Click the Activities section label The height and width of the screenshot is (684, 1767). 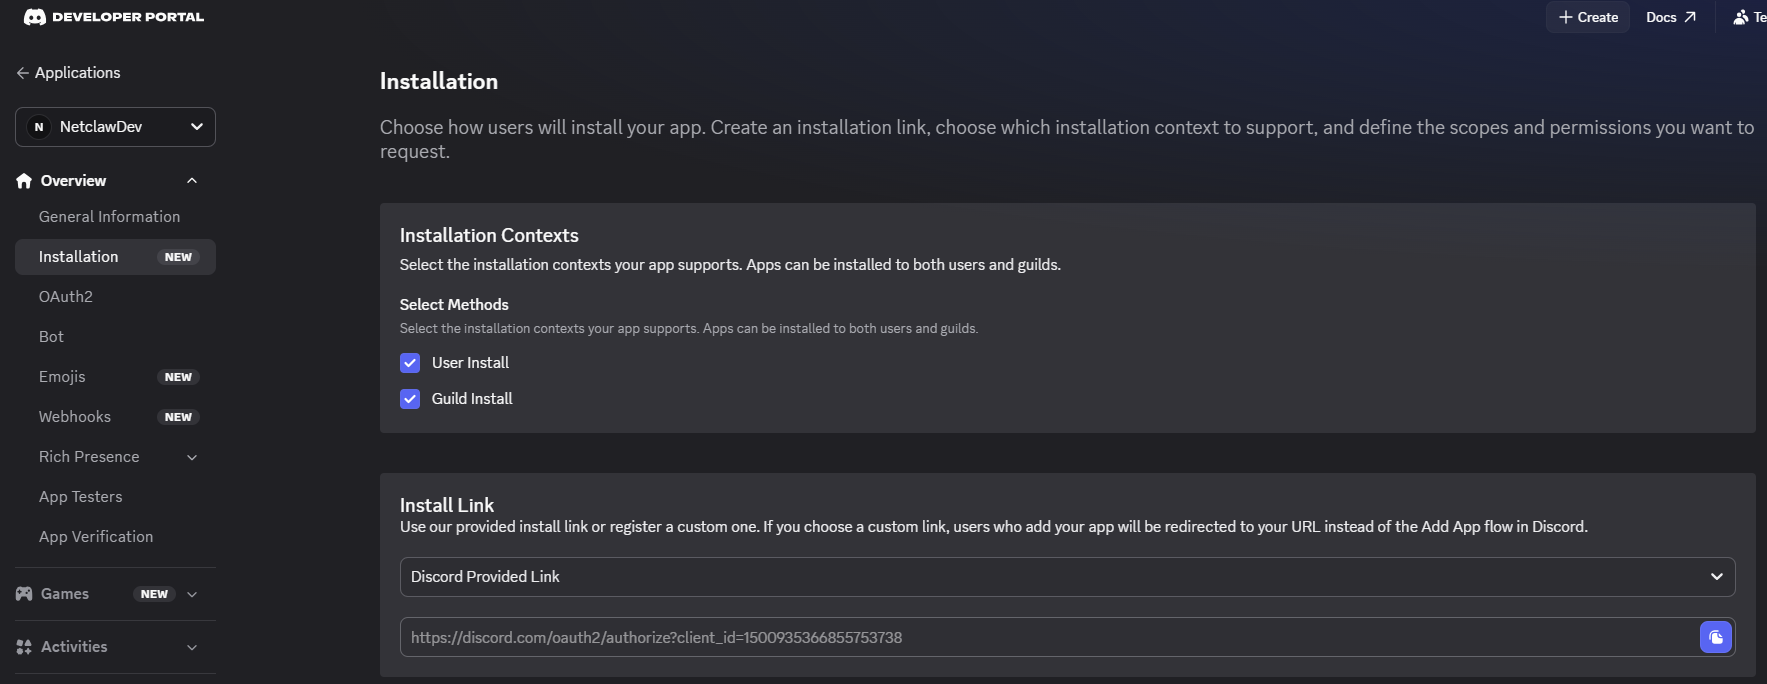[x=74, y=647]
